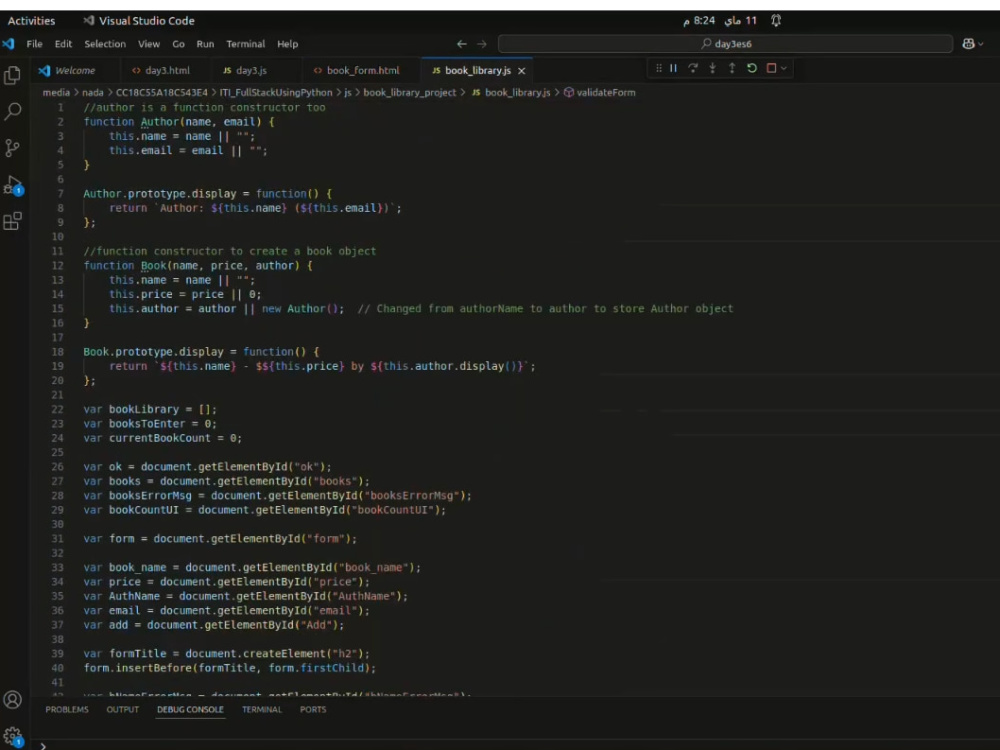Click the debug Step Over icon
This screenshot has height=750, width=1000.
coord(693,68)
